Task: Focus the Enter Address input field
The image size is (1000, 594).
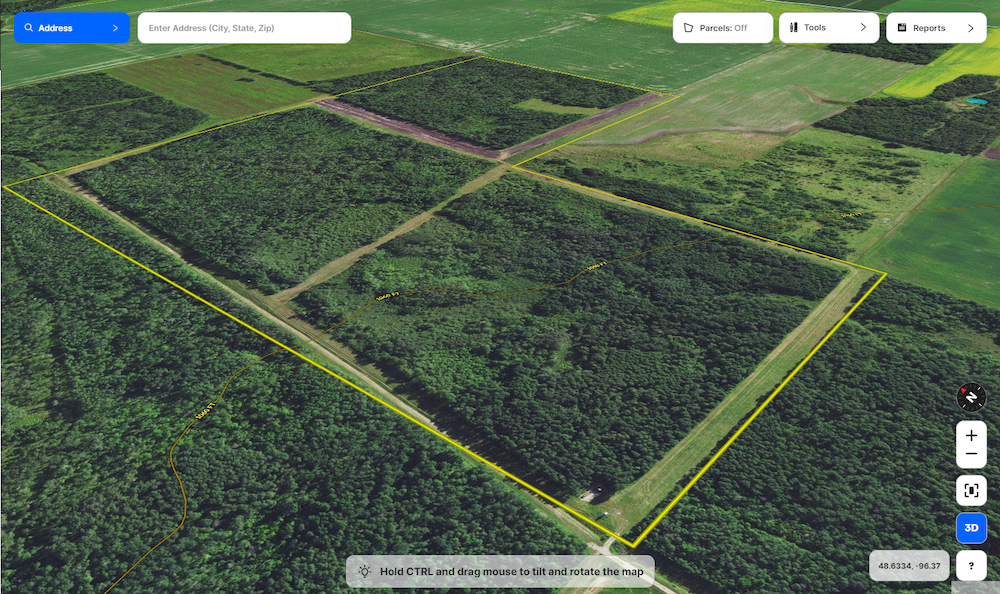Action: tap(244, 28)
